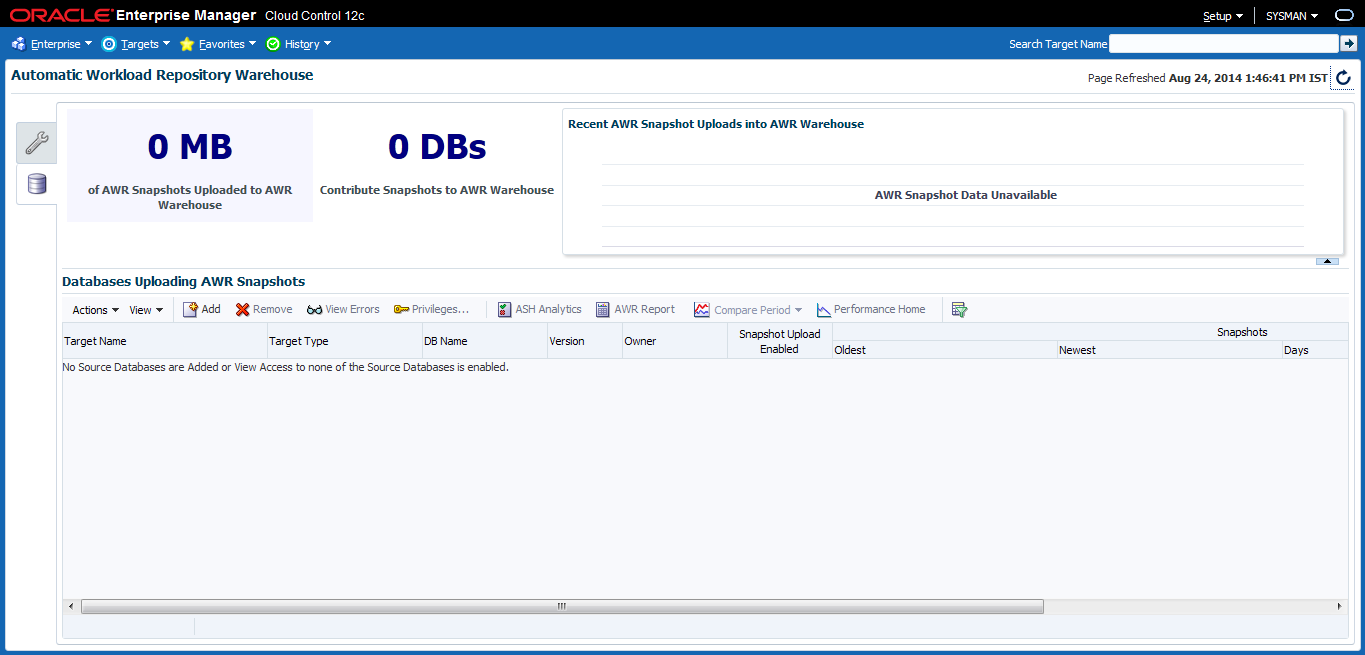
Task: Click the AWR Report icon
Action: click(603, 310)
